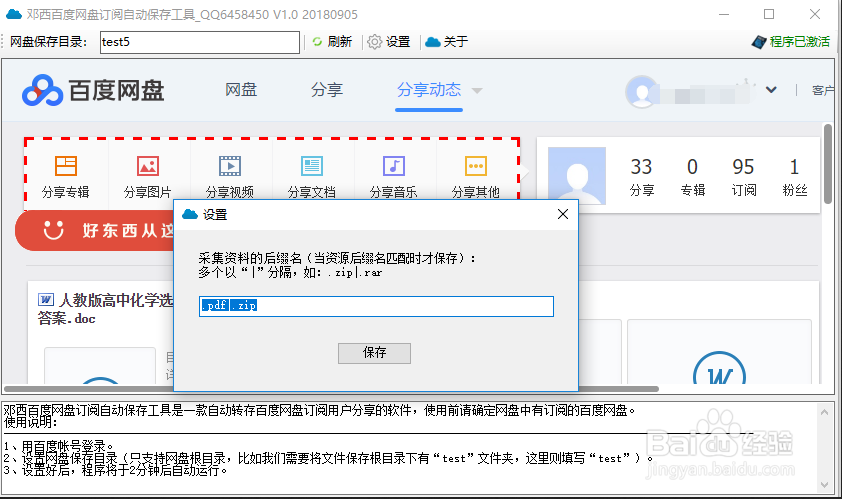
Task: Click the vertical scrollbar of the web view
Action: [828, 164]
